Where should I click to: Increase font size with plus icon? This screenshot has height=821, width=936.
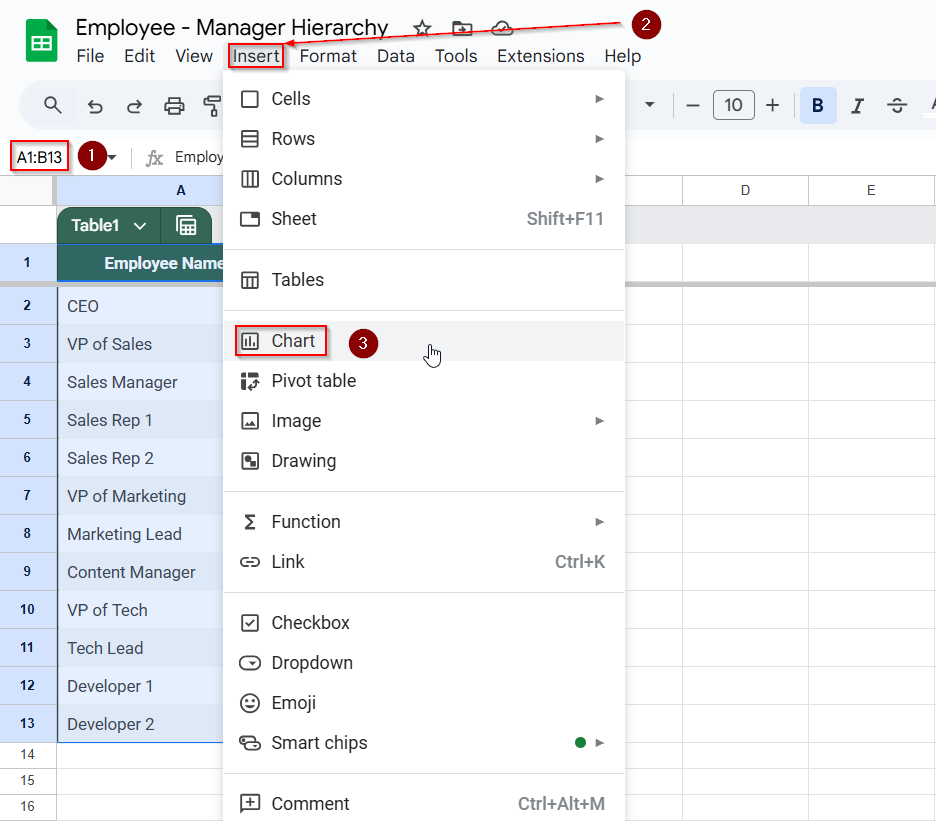[x=772, y=106]
